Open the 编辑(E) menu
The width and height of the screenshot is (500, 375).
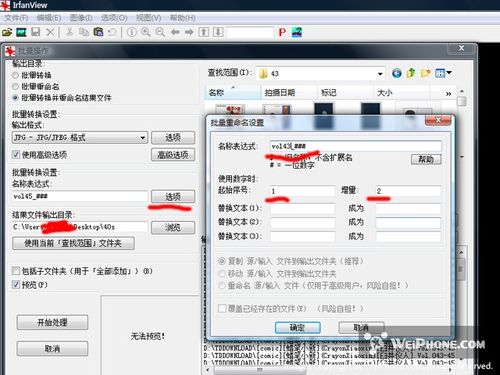tap(49, 18)
